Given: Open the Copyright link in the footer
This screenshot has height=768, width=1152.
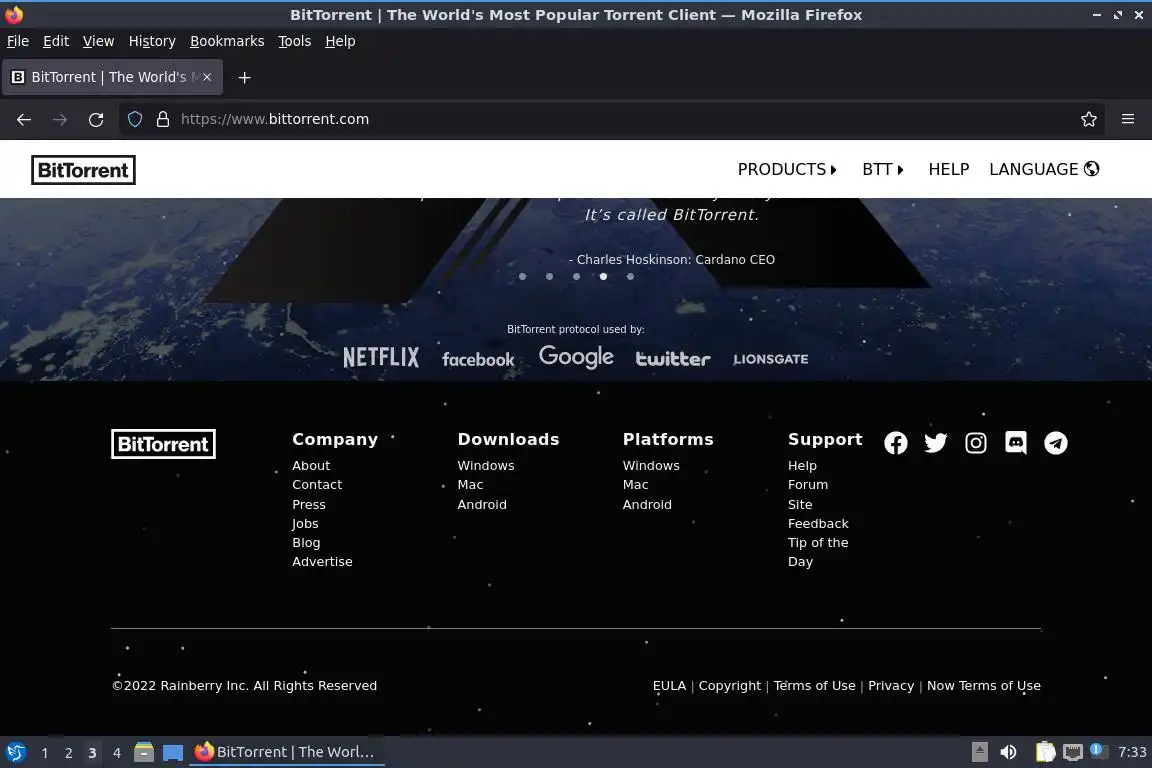Looking at the screenshot, I should coord(730,686).
